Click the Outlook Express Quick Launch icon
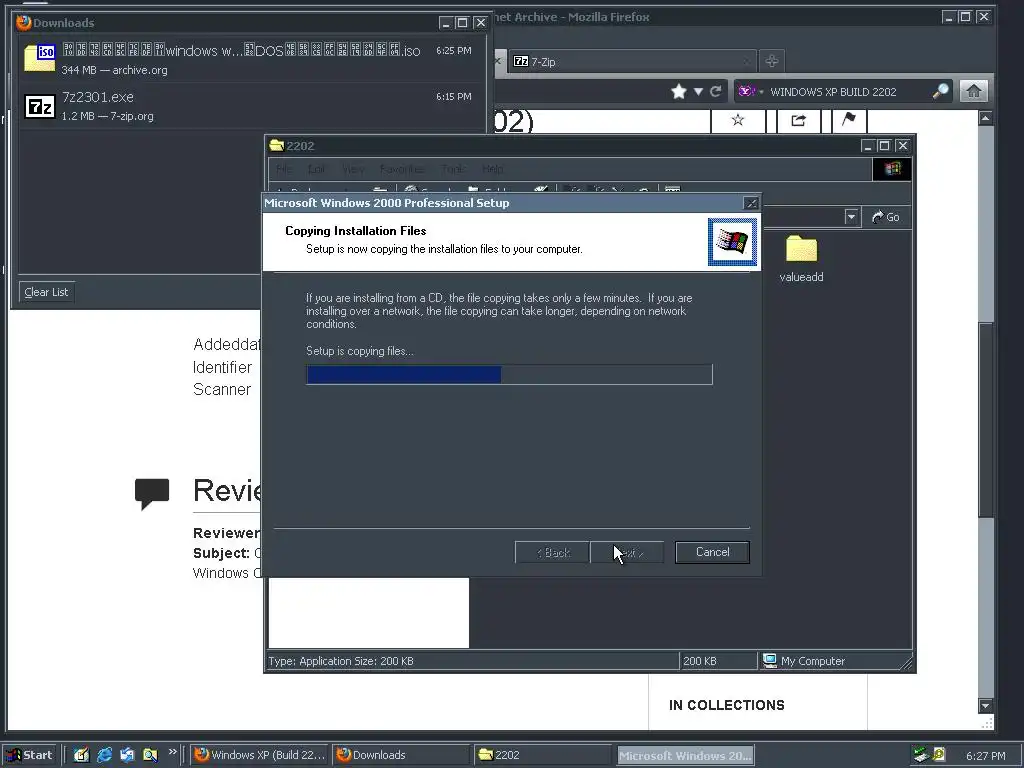 tap(127, 755)
